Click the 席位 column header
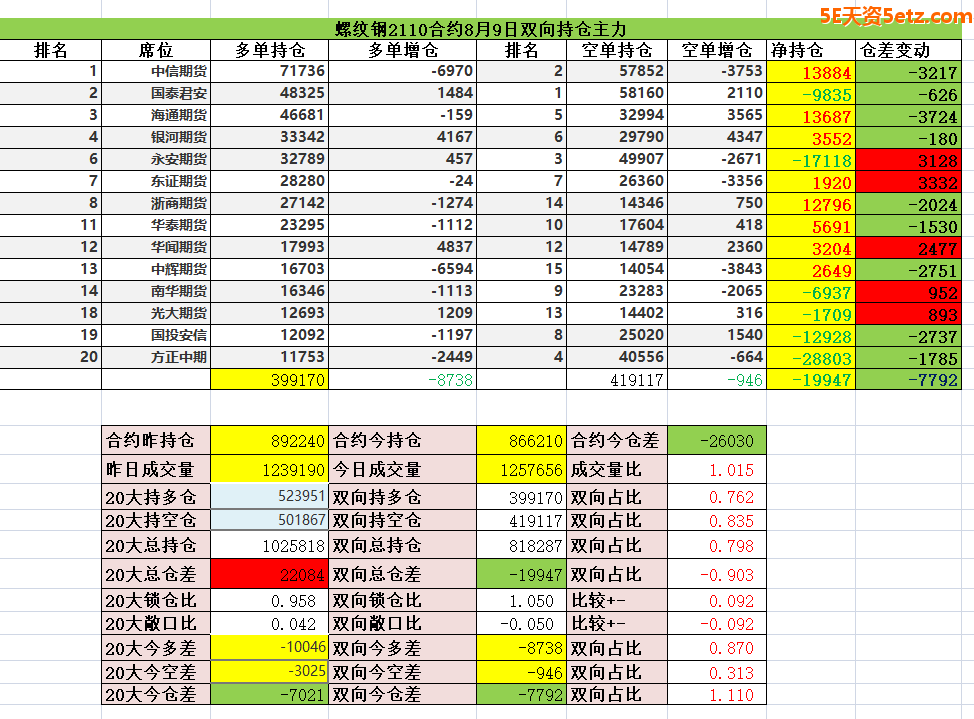The width and height of the screenshot is (974, 719). (155, 50)
